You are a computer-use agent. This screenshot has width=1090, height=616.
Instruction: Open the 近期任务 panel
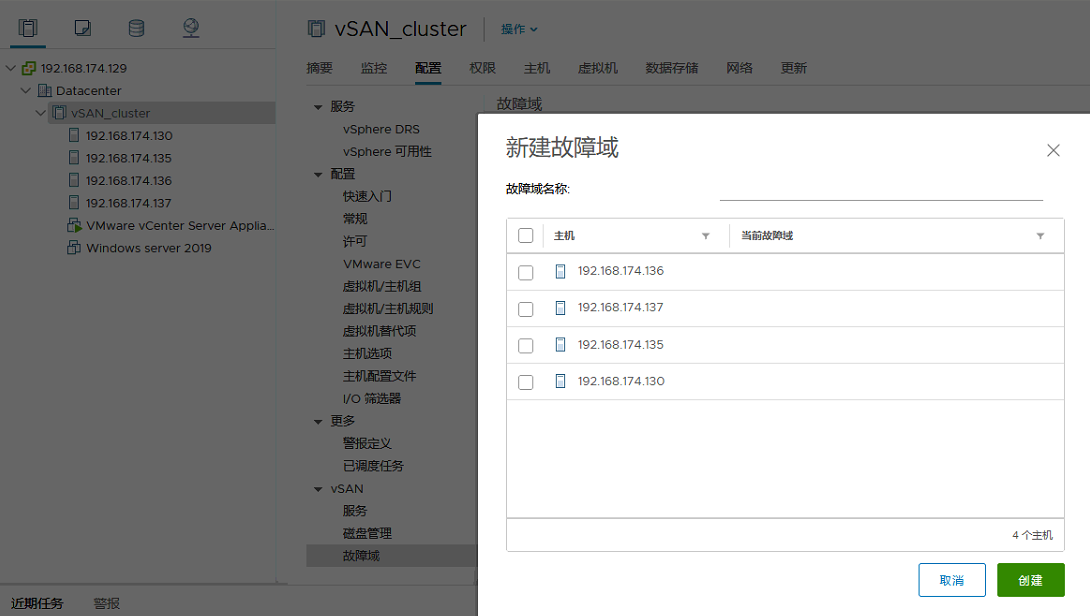37,603
